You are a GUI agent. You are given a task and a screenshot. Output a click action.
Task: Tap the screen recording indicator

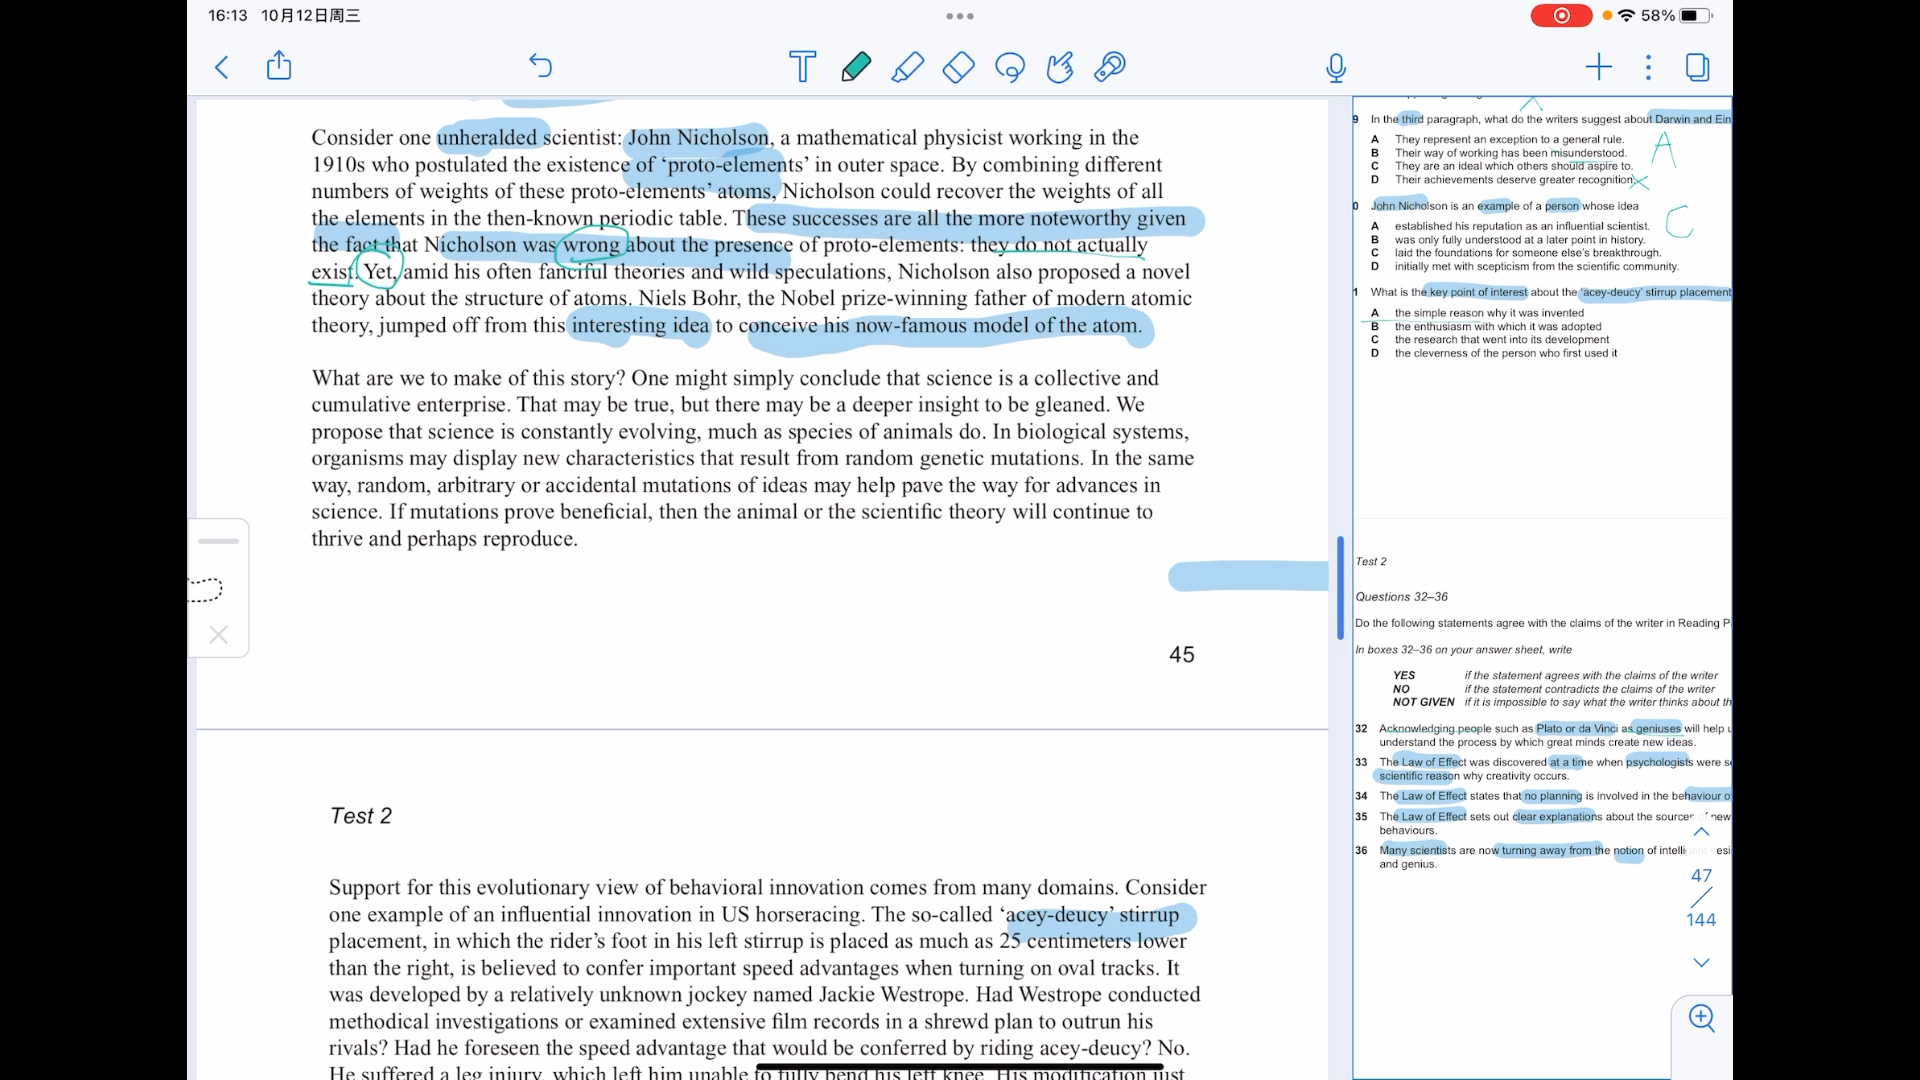[x=1561, y=15]
